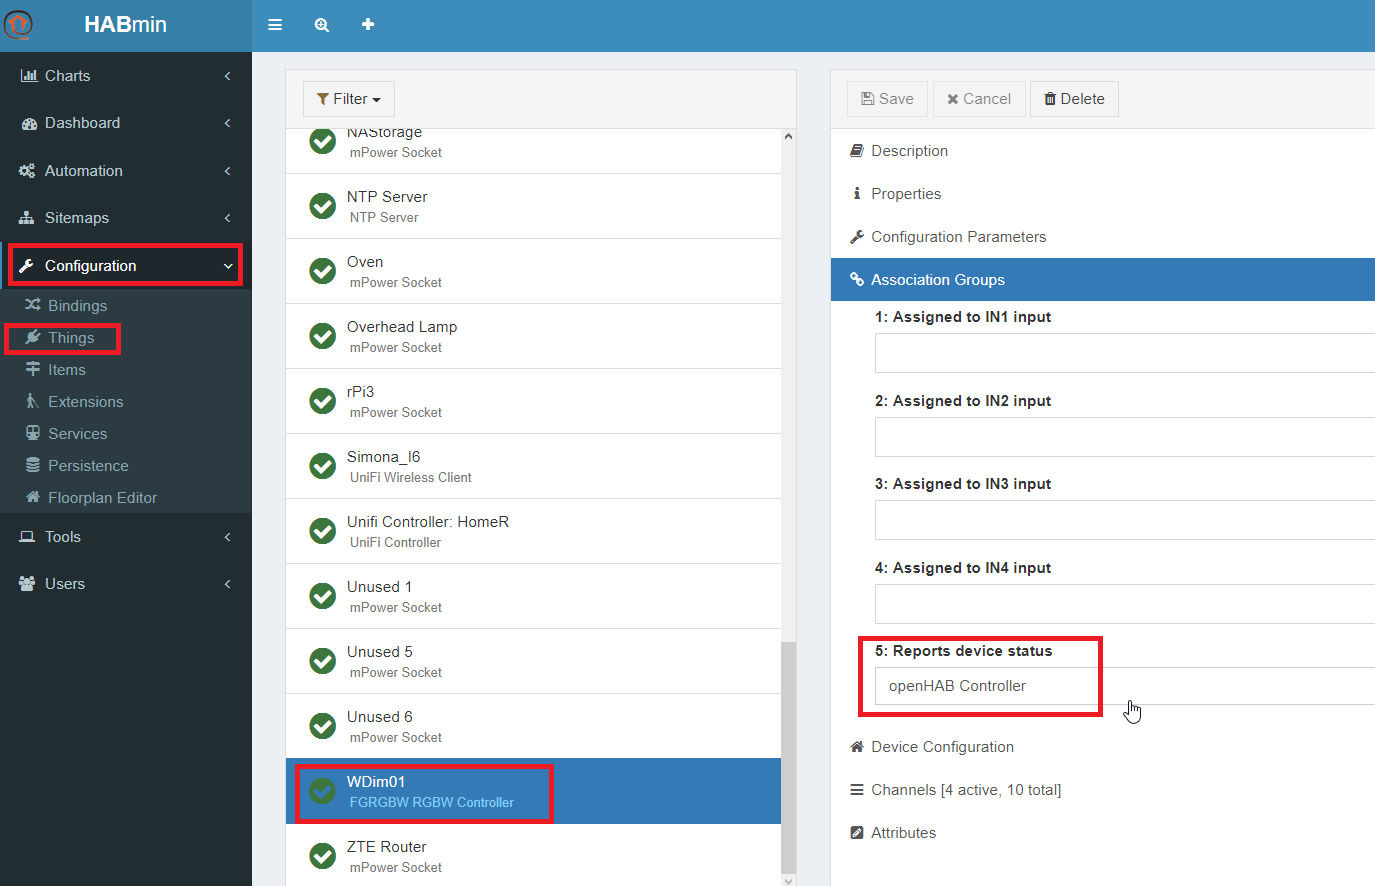Click the Delete button

coord(1074,98)
